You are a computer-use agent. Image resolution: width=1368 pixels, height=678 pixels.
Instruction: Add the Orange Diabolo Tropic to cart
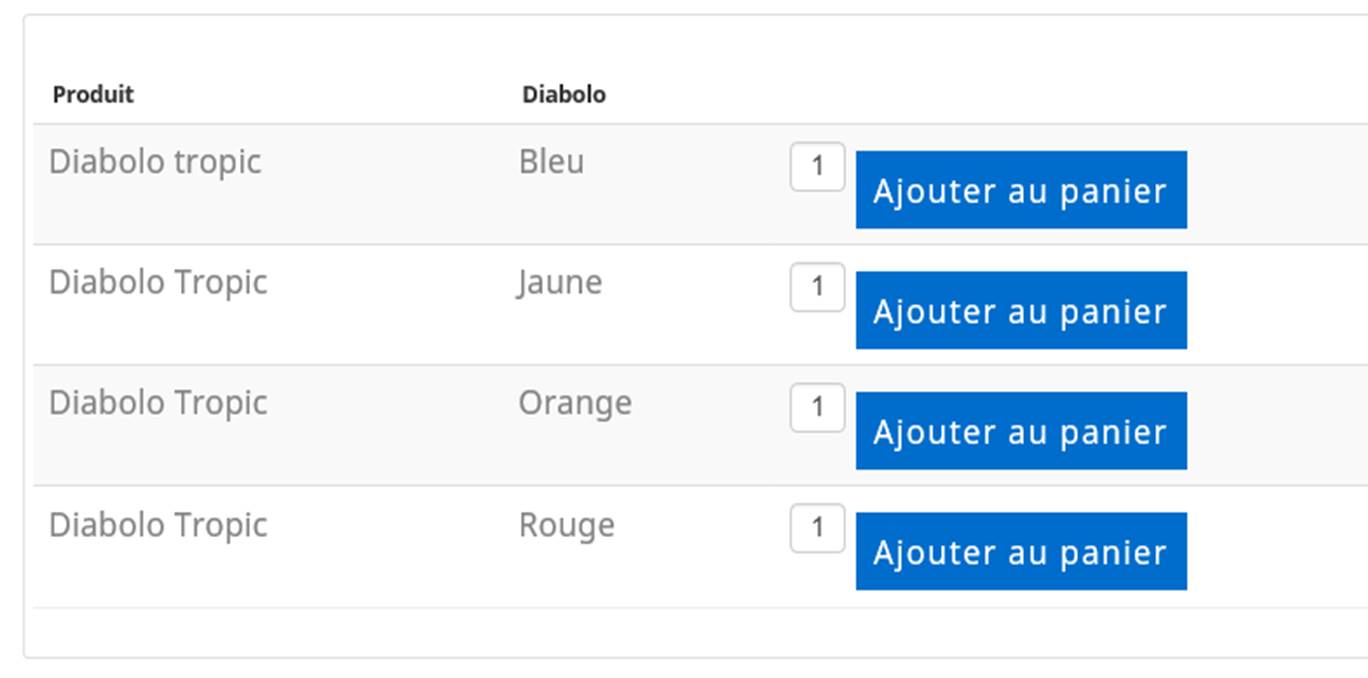[1020, 431]
